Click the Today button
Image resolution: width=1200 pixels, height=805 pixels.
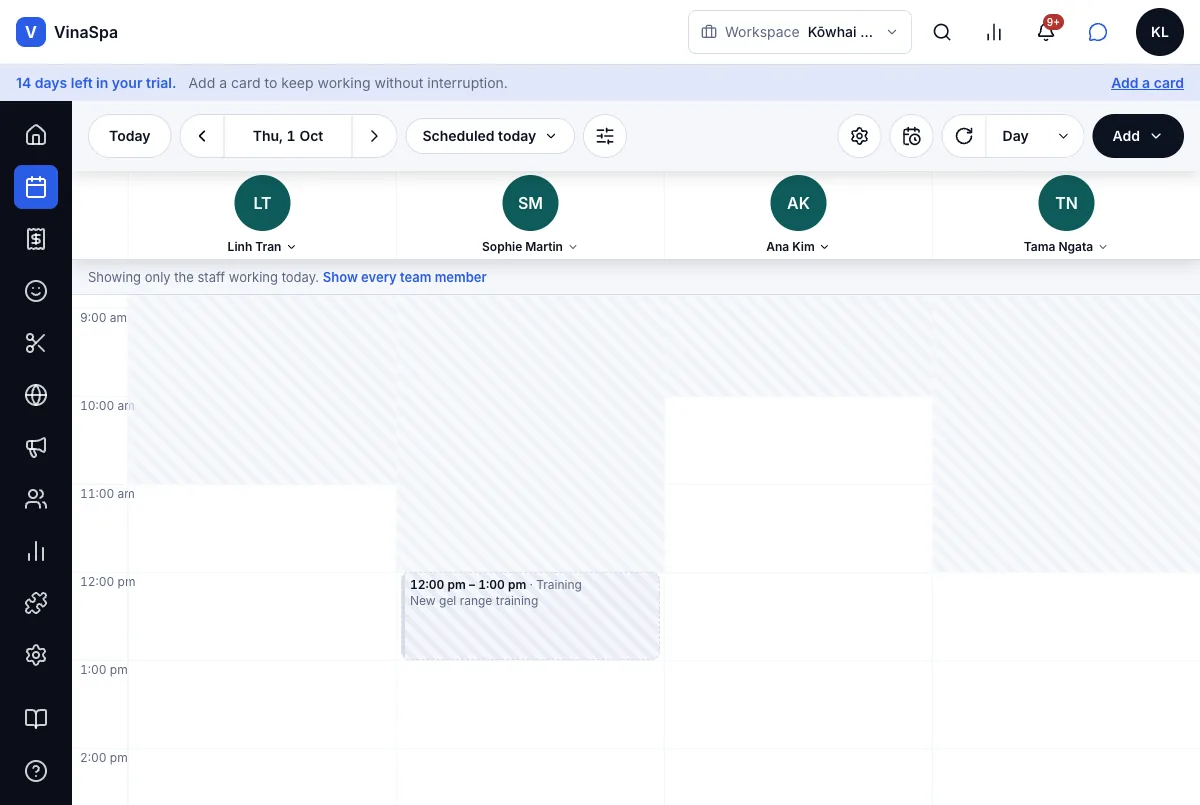[x=130, y=136]
